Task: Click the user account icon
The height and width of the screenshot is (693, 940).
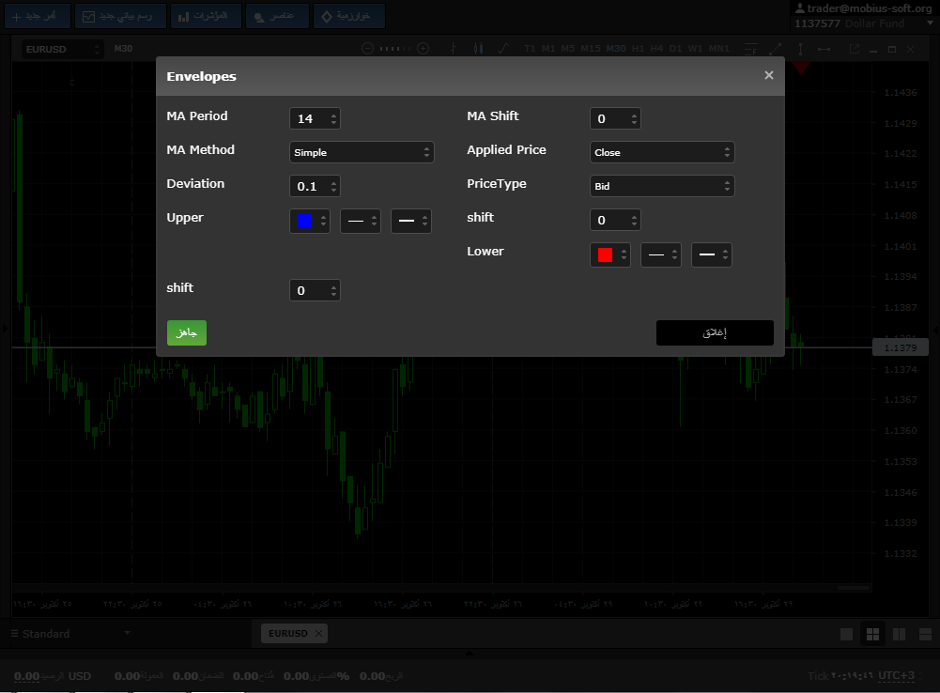Action: tap(800, 8)
